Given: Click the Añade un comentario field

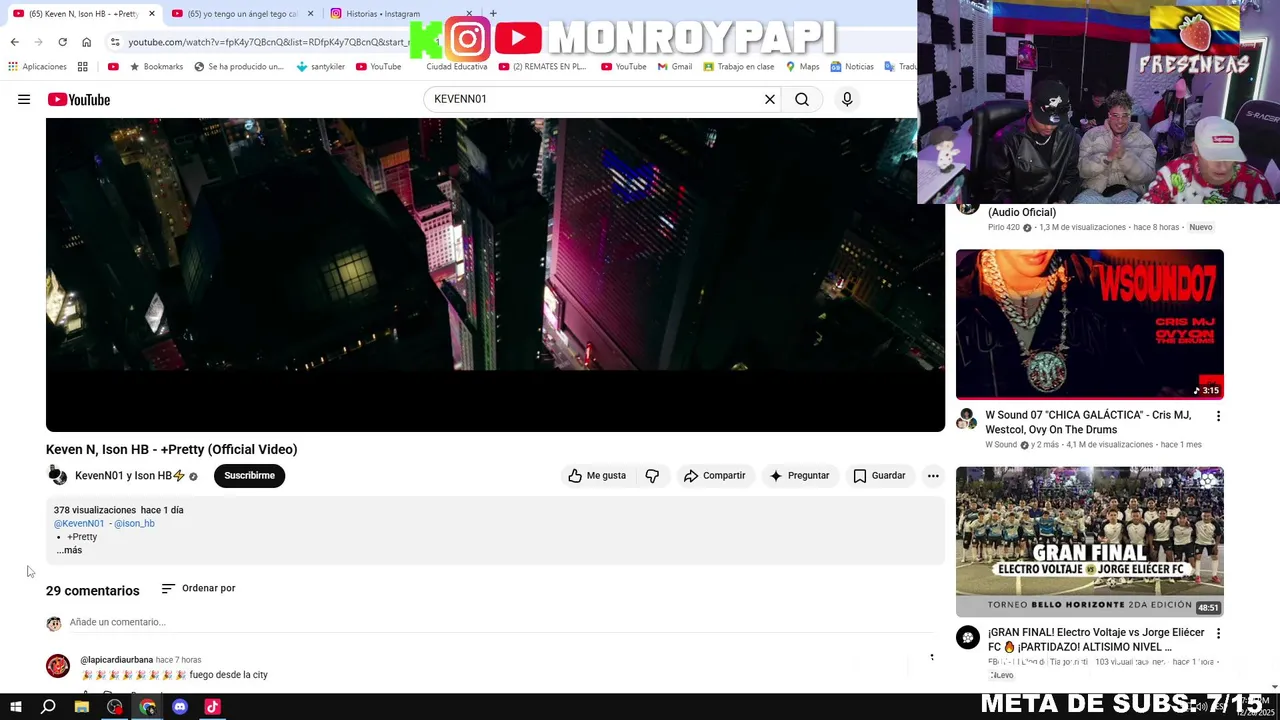Looking at the screenshot, I should [x=500, y=622].
